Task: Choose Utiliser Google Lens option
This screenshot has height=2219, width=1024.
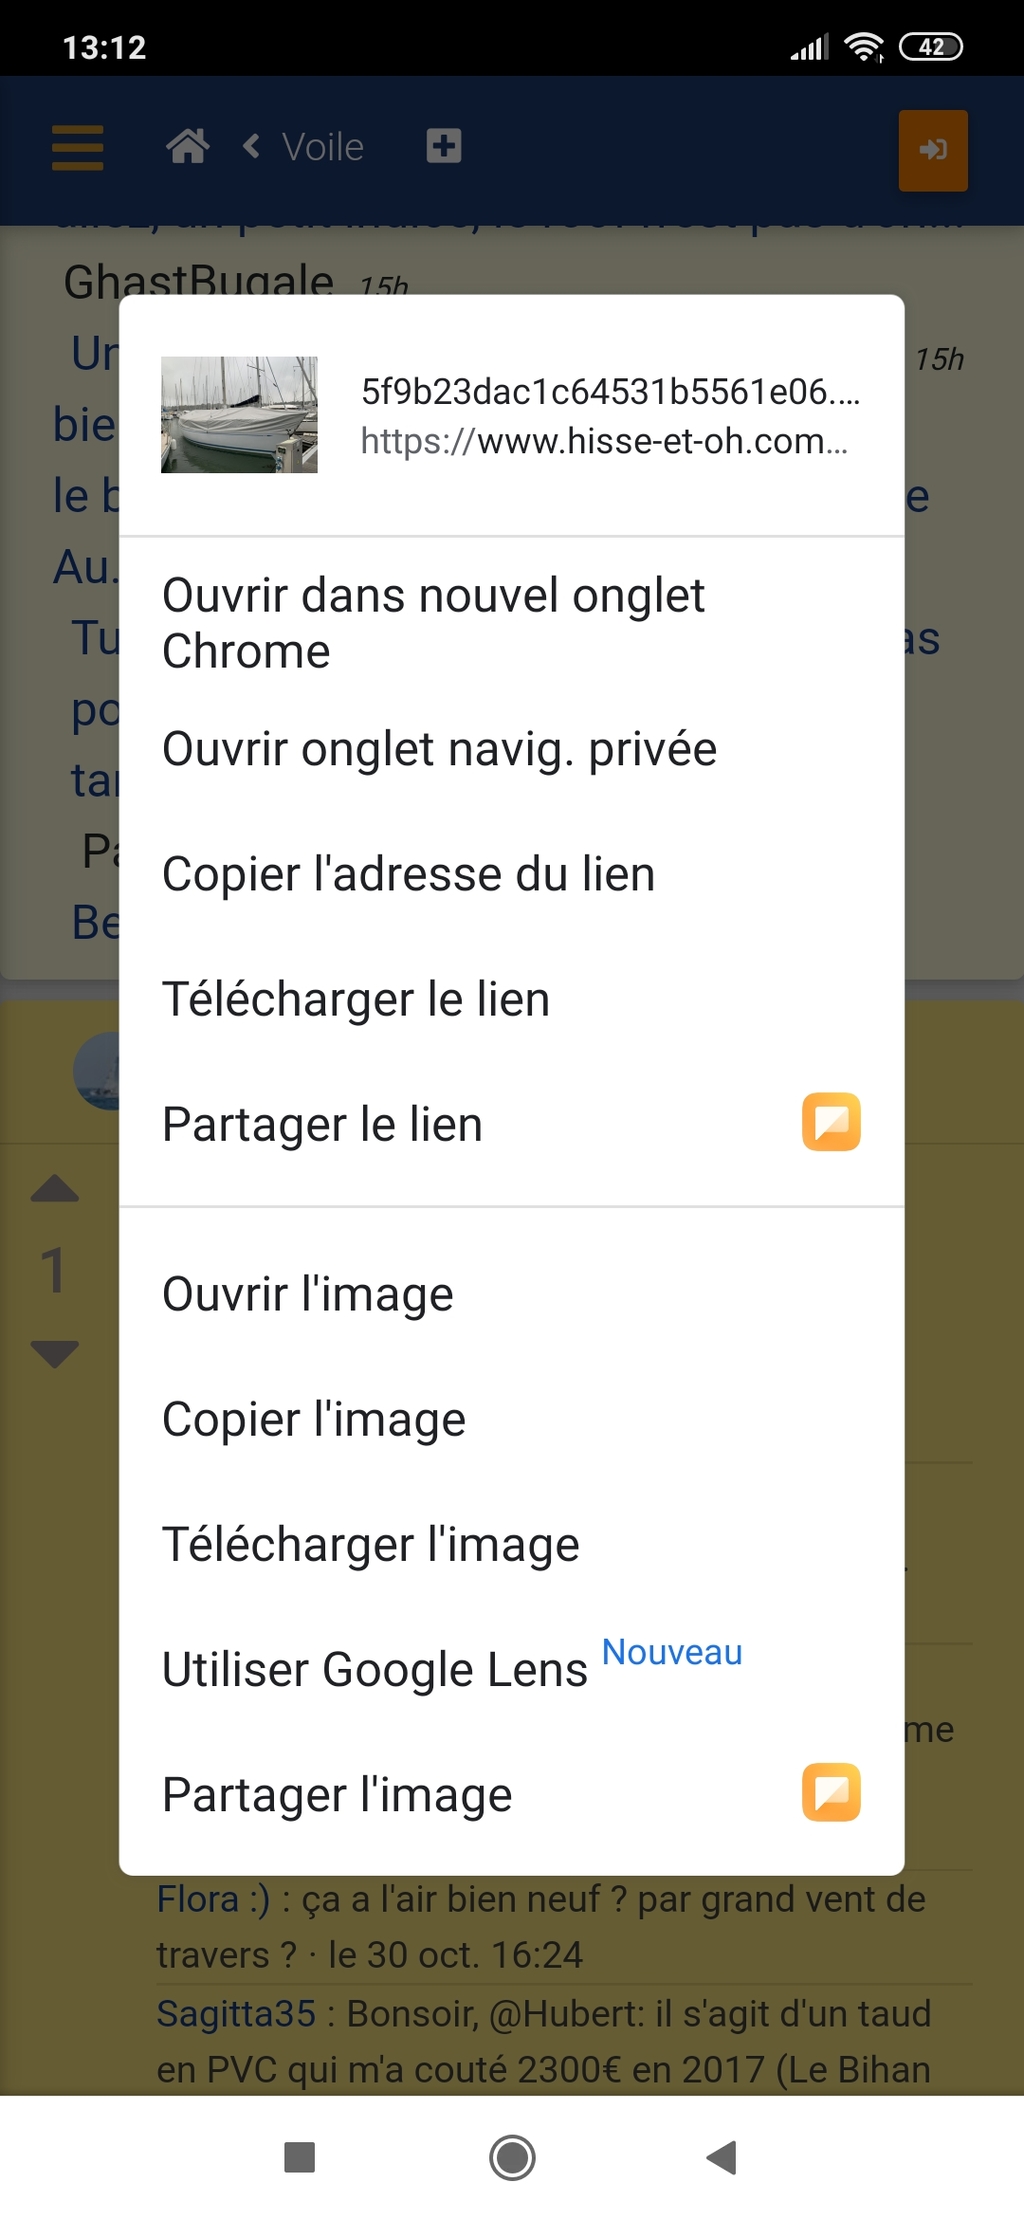Action: [512, 1669]
